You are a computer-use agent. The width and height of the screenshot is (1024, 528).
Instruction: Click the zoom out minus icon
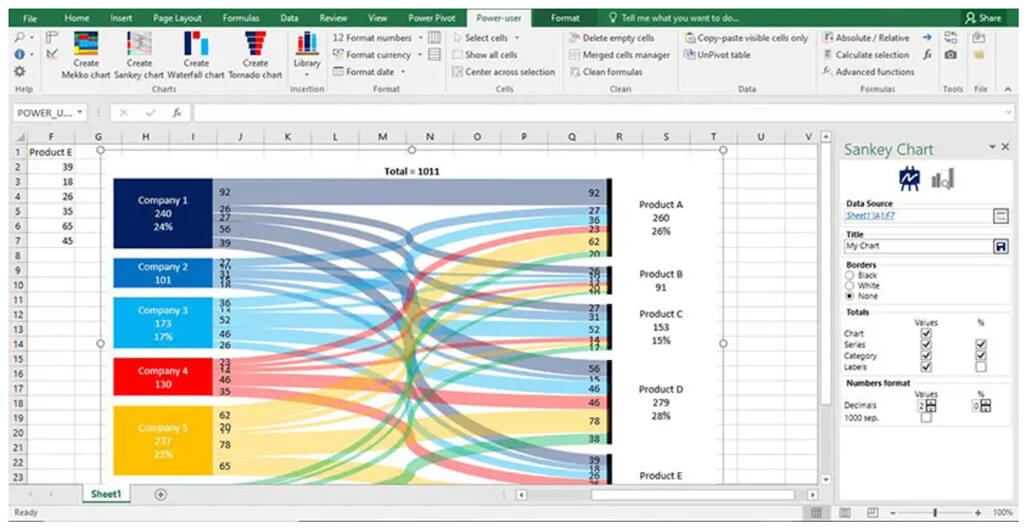[893, 513]
